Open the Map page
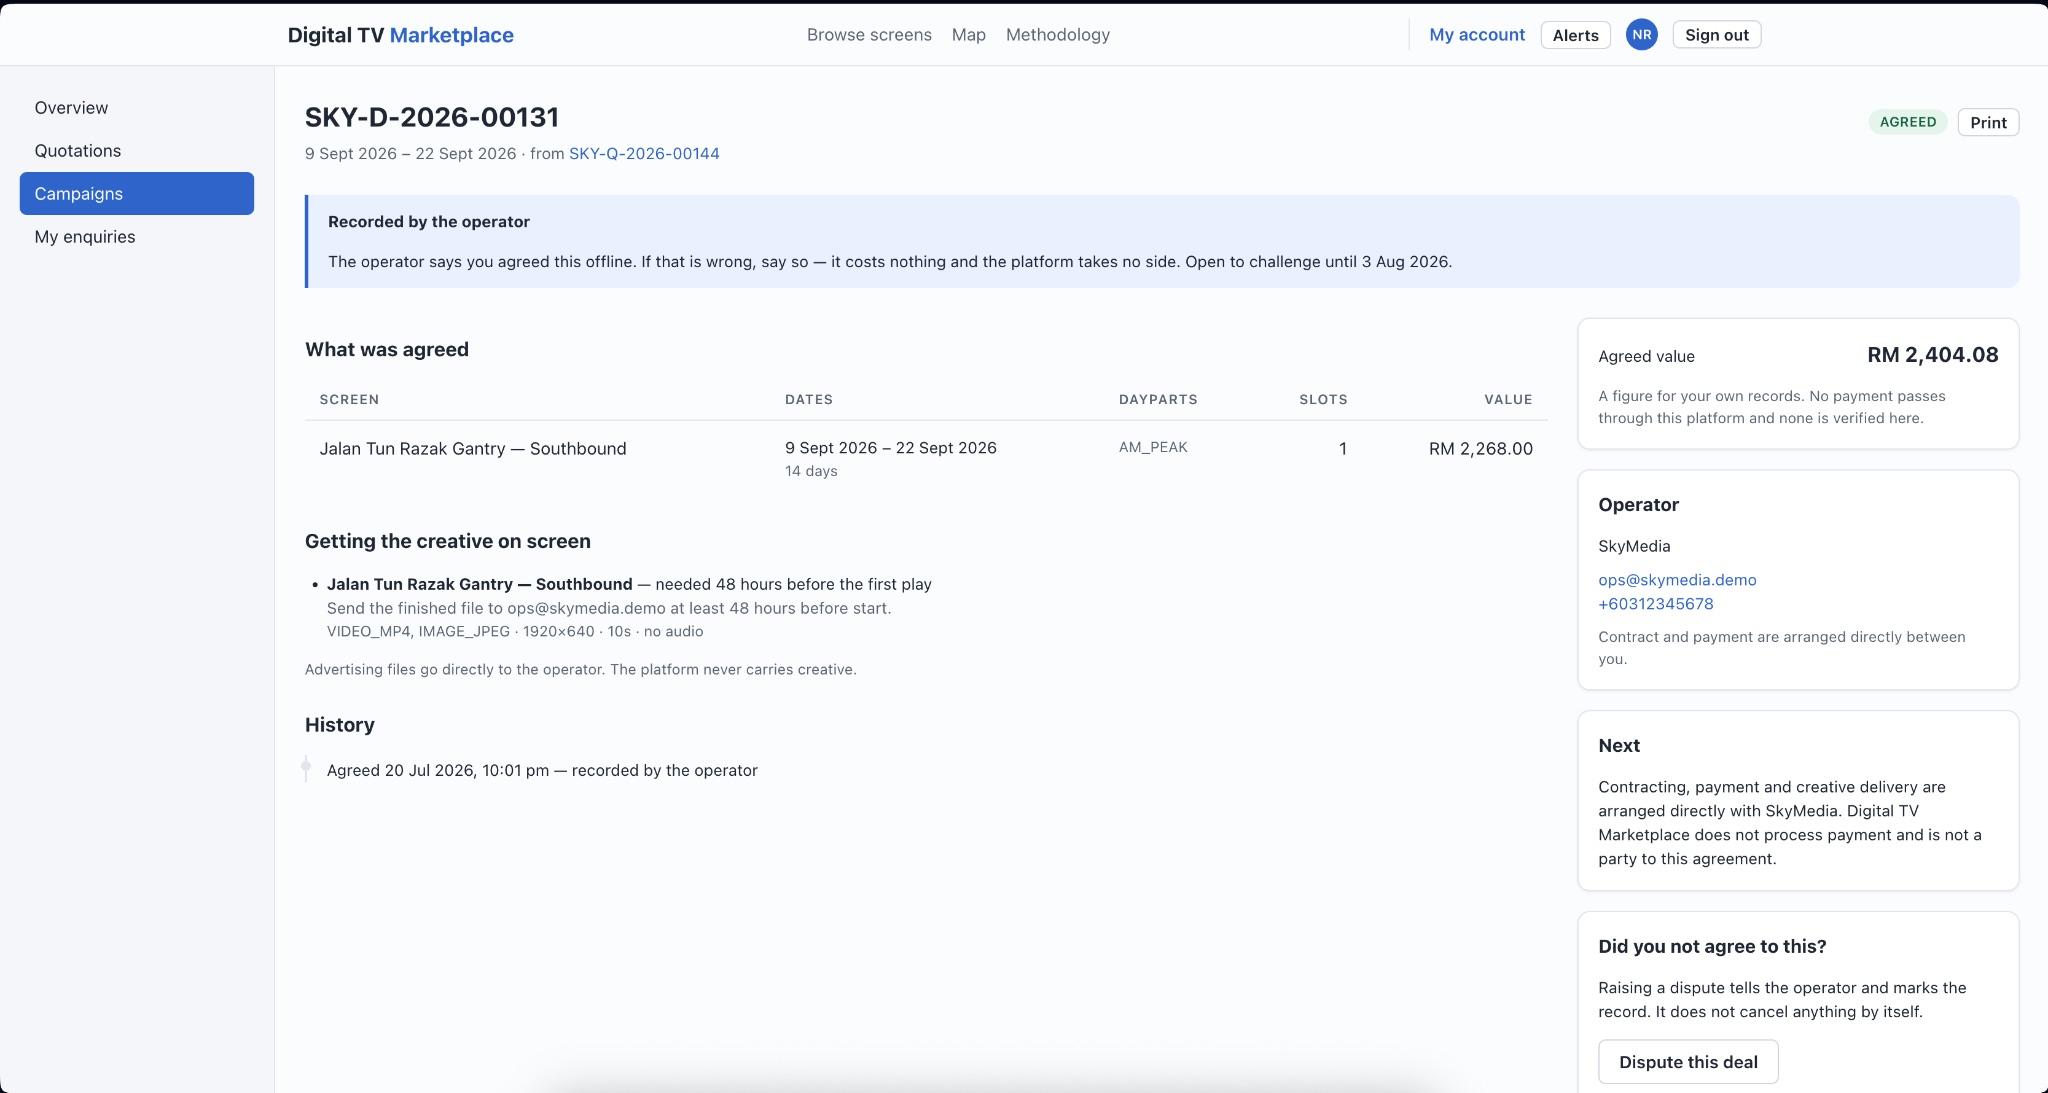This screenshot has height=1093, width=2048. tap(968, 35)
